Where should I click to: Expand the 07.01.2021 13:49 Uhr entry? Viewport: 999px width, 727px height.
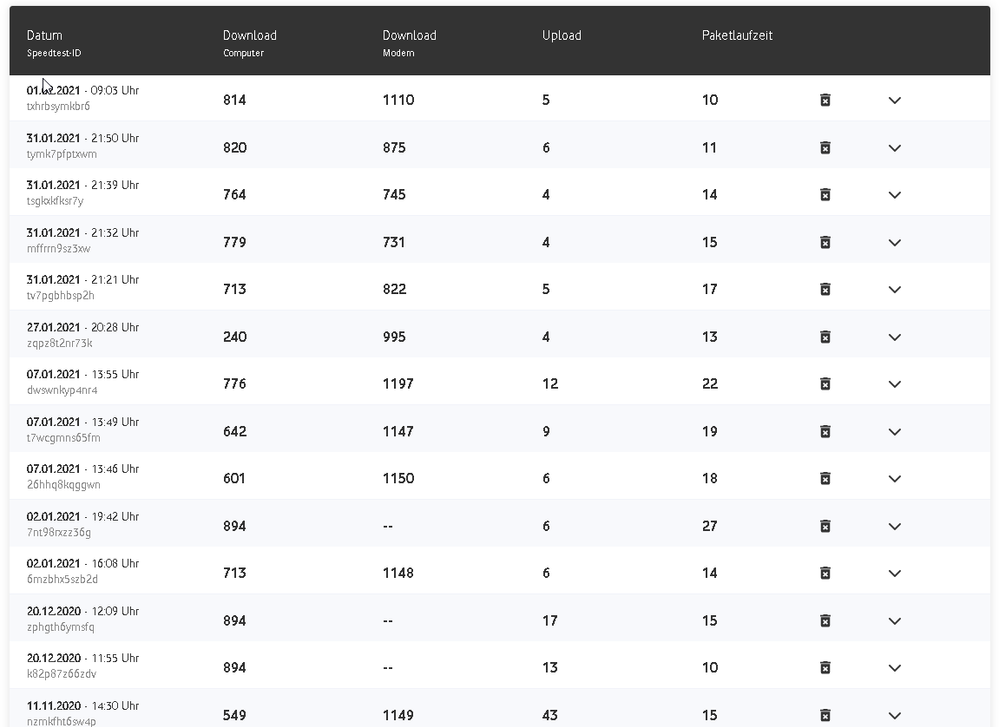(x=894, y=432)
